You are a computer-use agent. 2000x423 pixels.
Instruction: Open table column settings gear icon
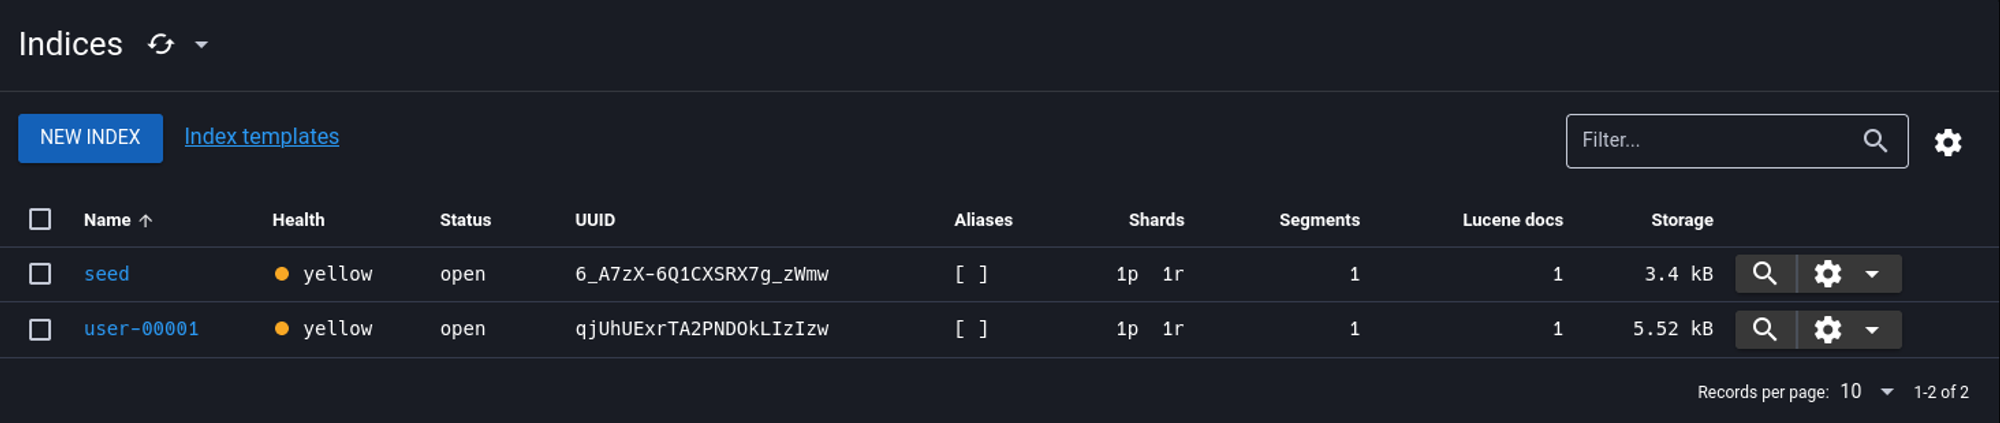tap(1947, 142)
